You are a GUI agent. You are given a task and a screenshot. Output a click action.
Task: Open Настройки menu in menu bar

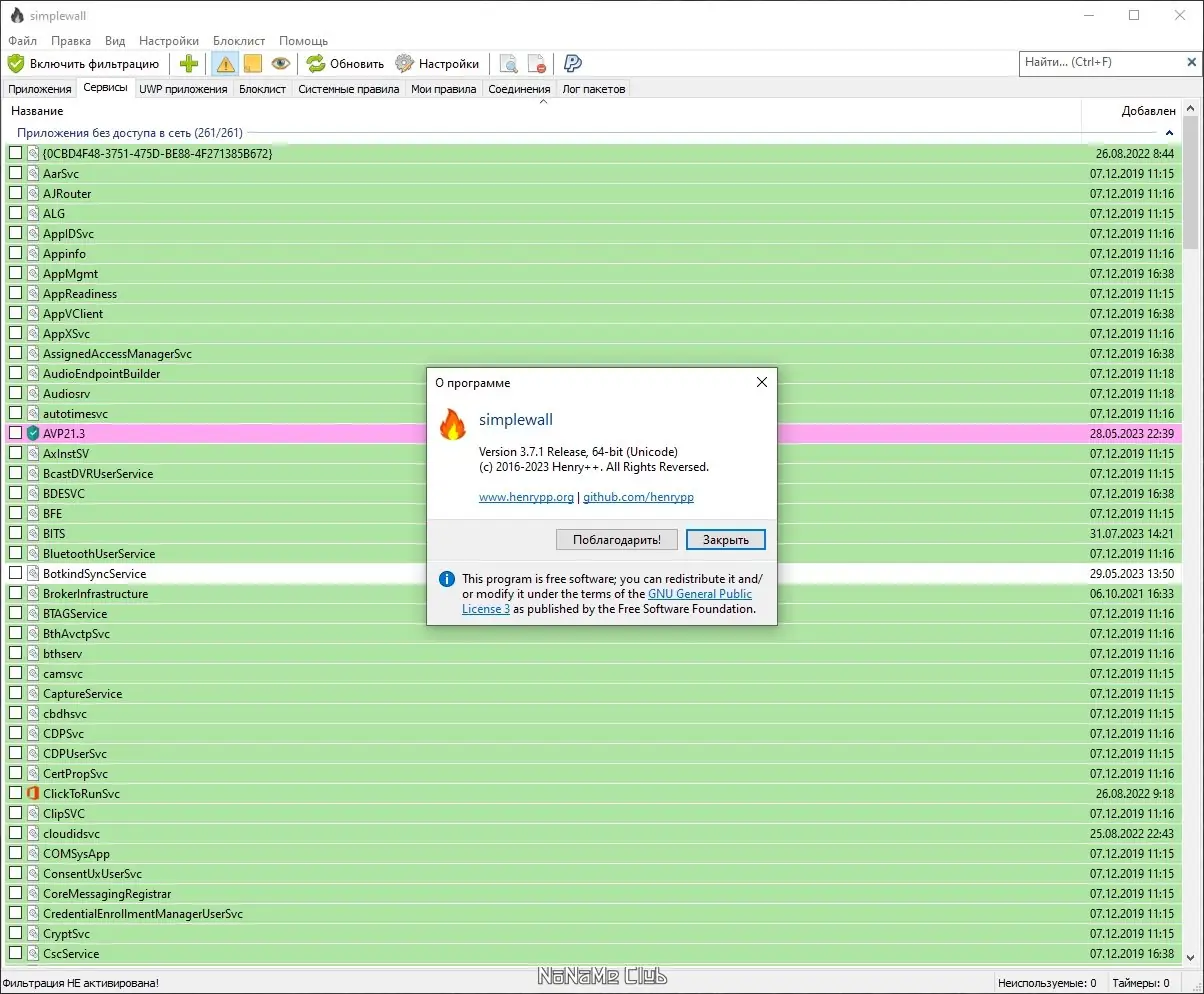[x=169, y=41]
